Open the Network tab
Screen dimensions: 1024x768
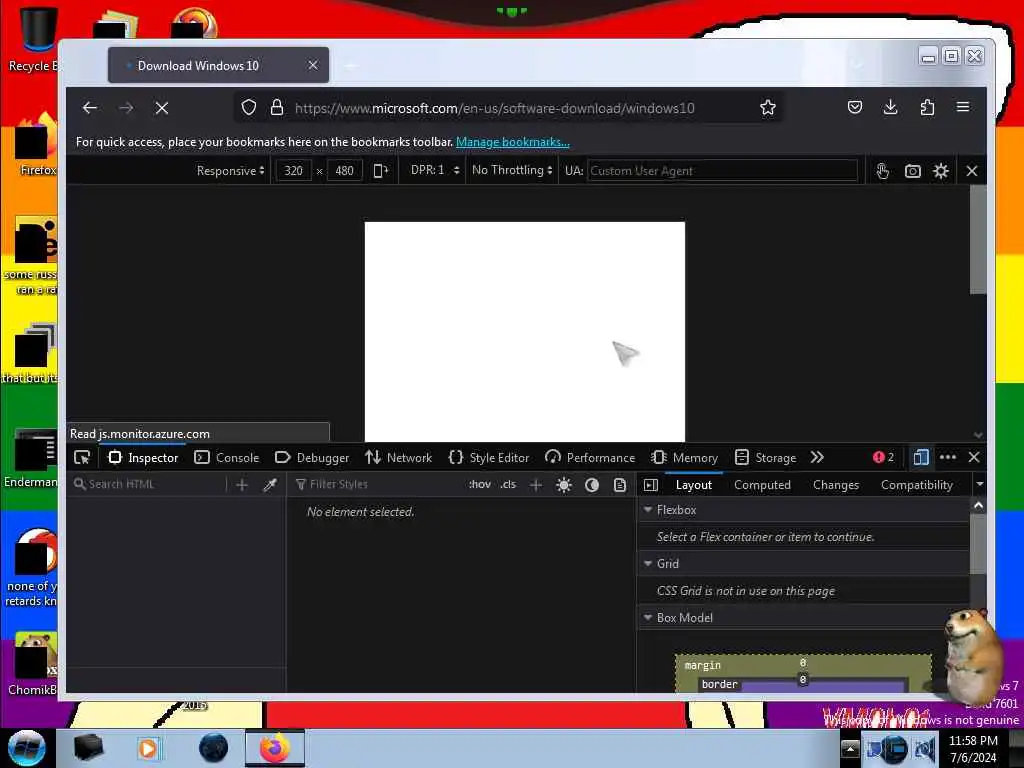tap(398, 458)
